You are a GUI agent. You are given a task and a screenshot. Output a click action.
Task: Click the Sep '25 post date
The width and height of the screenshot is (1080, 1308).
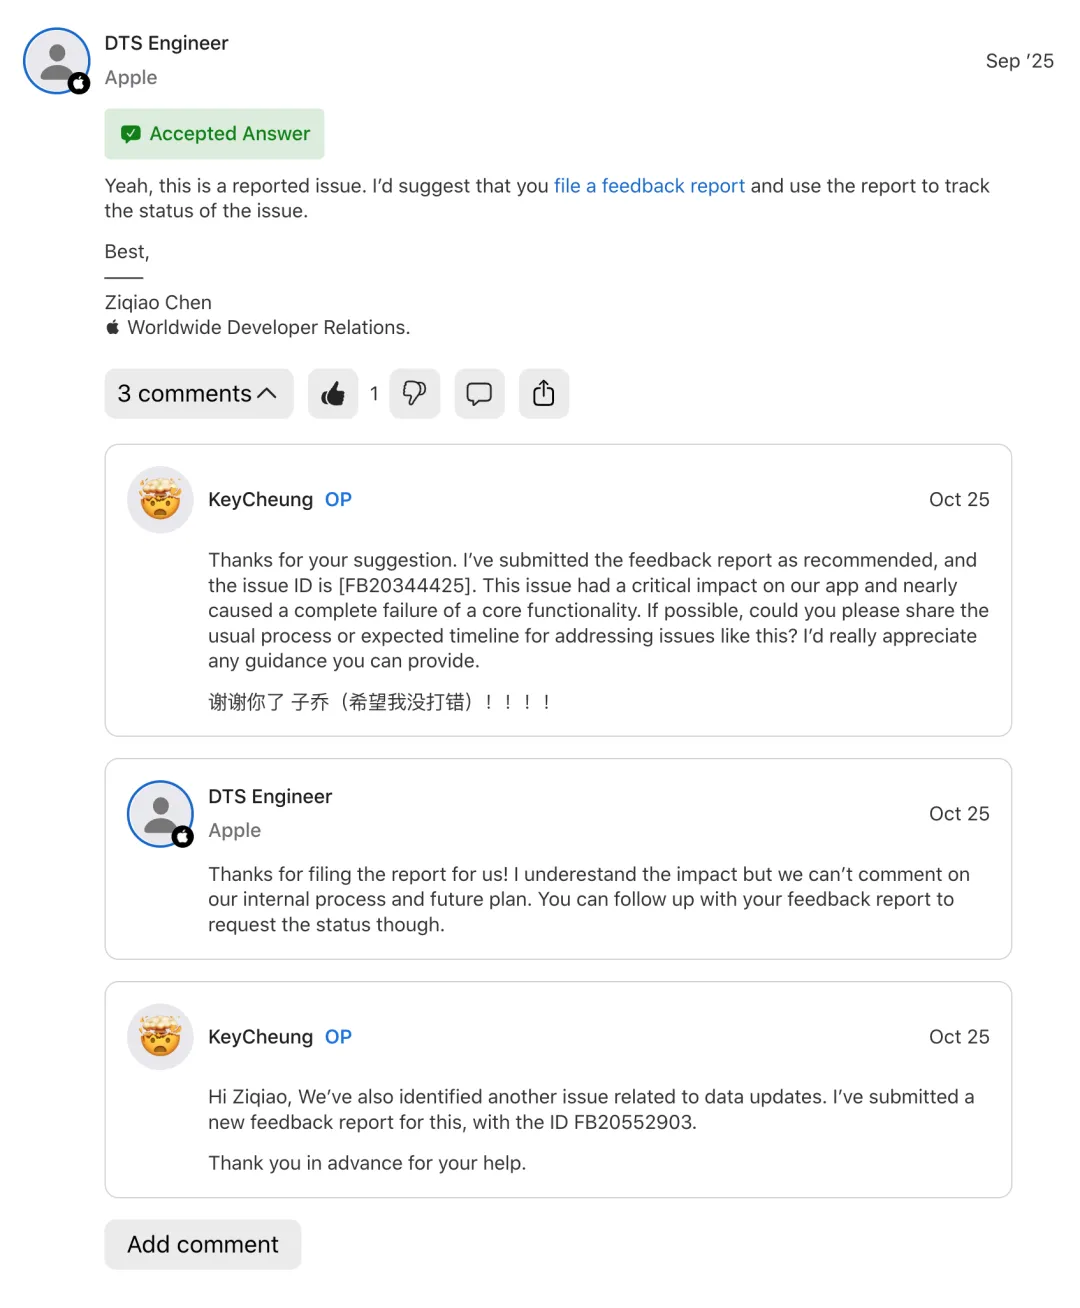click(1019, 61)
